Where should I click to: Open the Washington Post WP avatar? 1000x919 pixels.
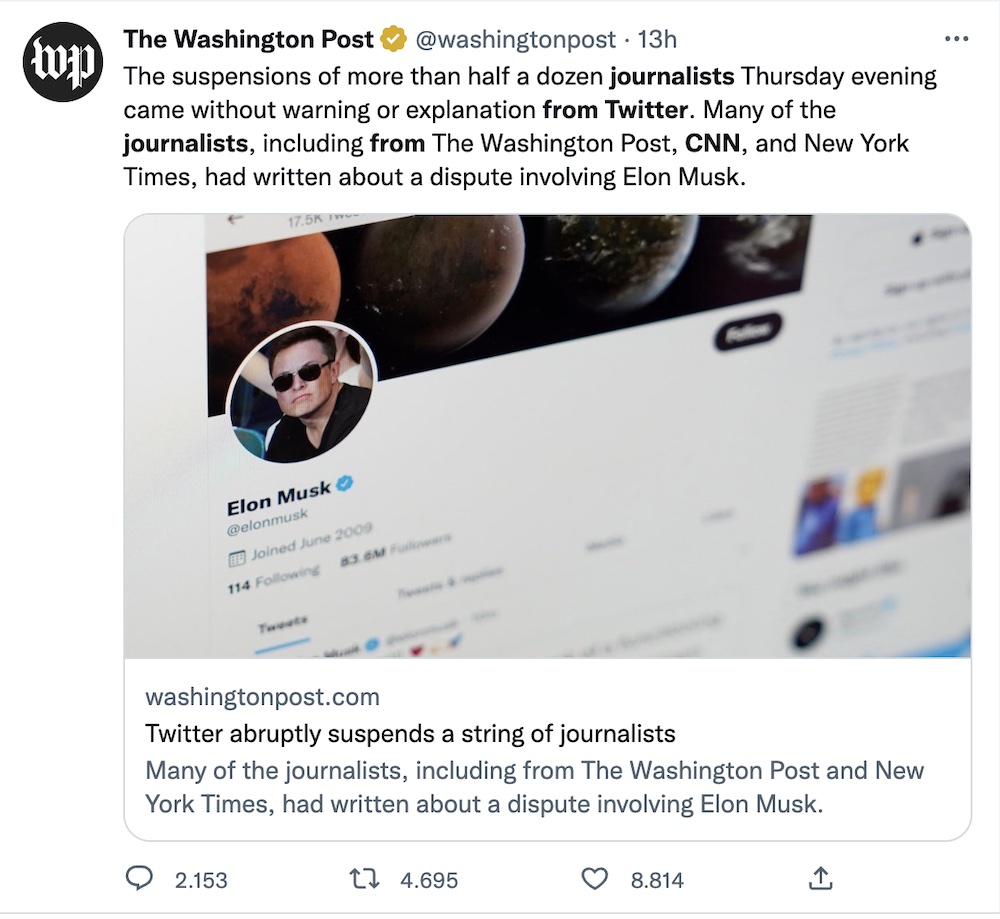(63, 62)
